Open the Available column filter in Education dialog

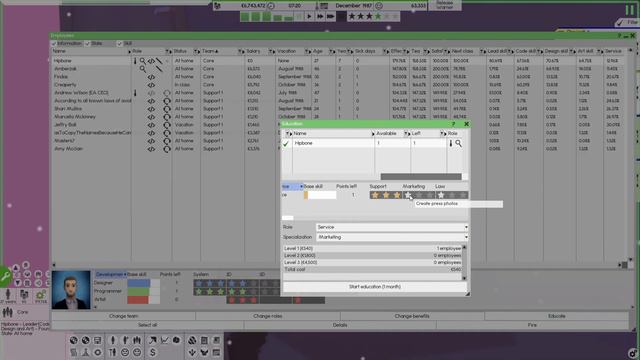coord(406,133)
